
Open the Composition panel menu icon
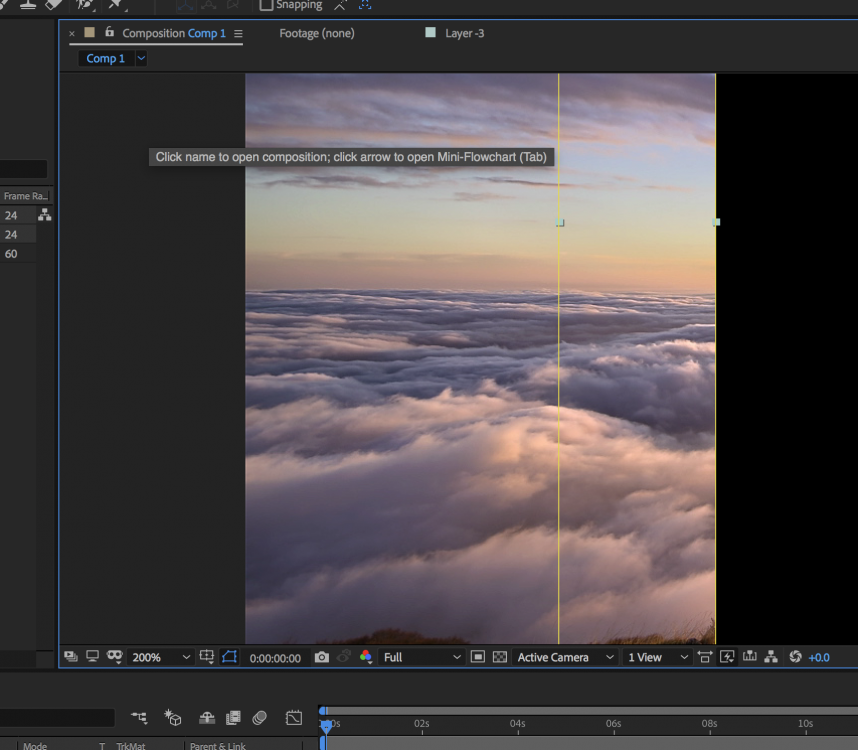238,34
